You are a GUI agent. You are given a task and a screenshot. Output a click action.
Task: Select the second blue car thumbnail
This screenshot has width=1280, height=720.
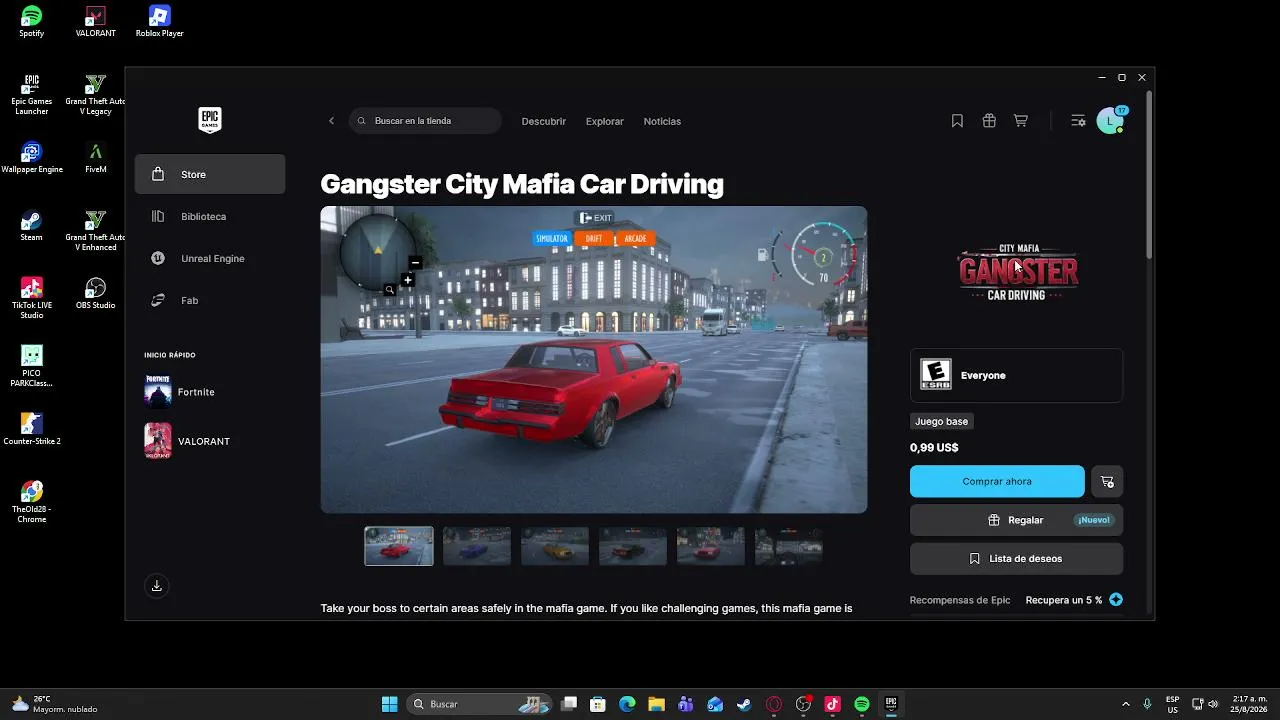pos(477,546)
